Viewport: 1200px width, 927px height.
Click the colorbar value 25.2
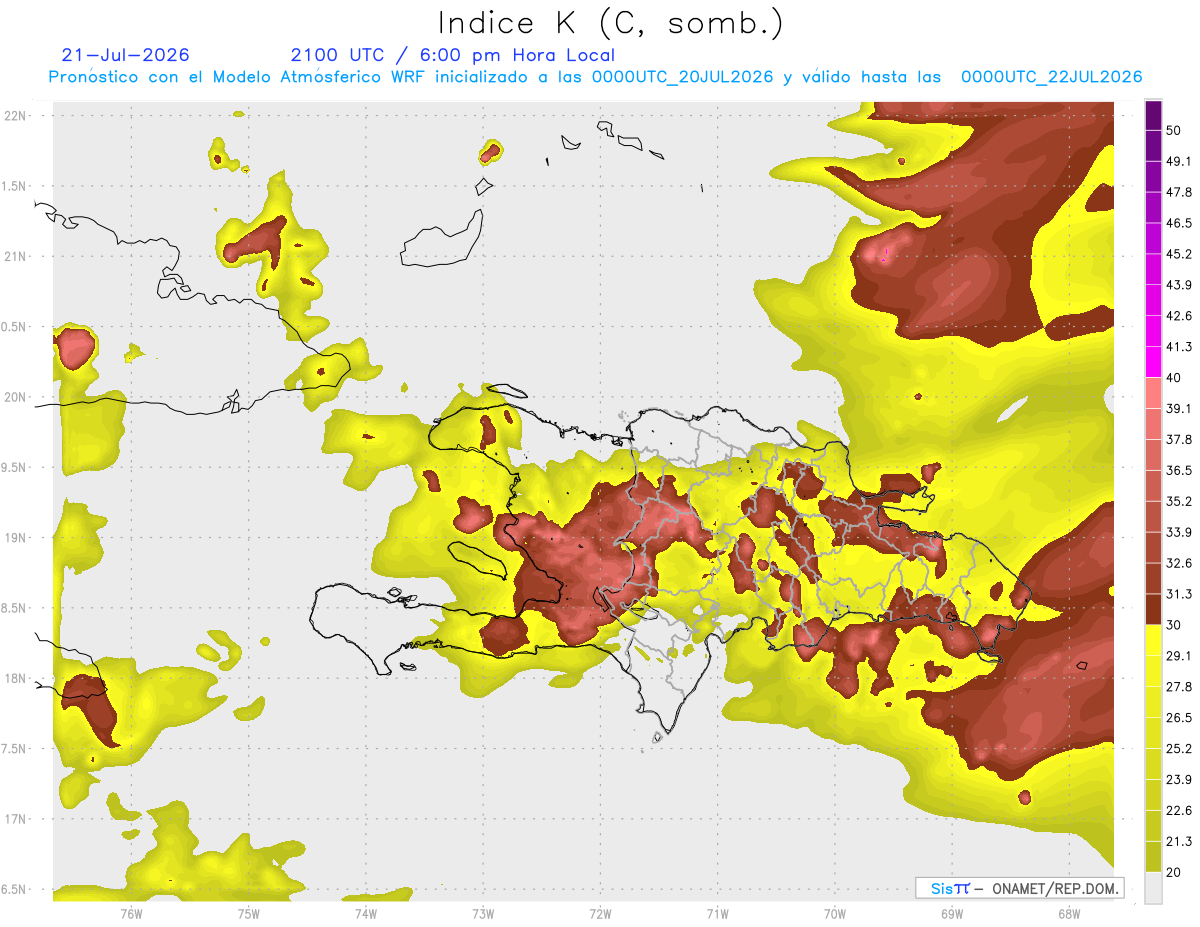point(1179,749)
